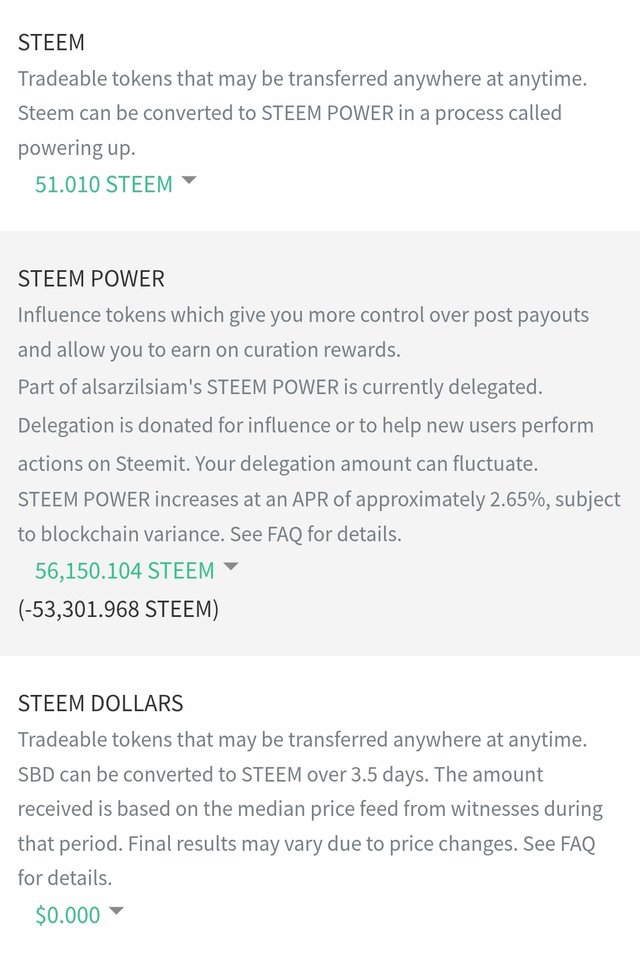Screen dimensions: 640x961
Task: Open the 51.010 STEEM balance dropdown
Action: pyautogui.click(x=104, y=184)
